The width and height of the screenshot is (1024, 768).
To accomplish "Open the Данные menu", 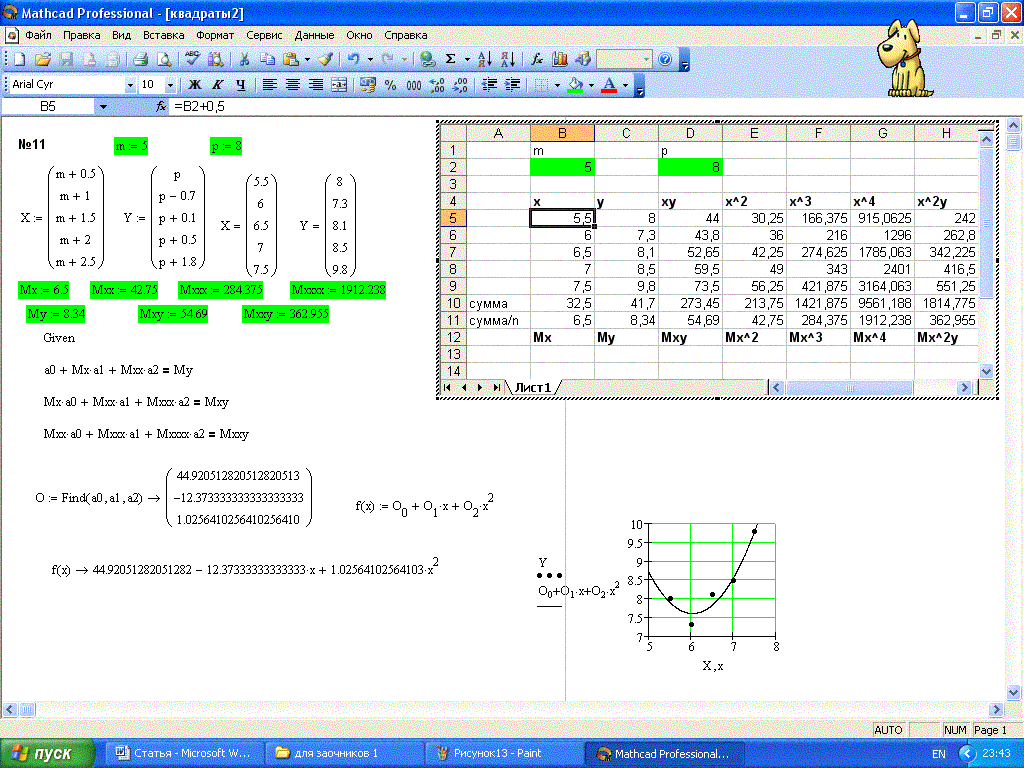I will coord(314,35).
